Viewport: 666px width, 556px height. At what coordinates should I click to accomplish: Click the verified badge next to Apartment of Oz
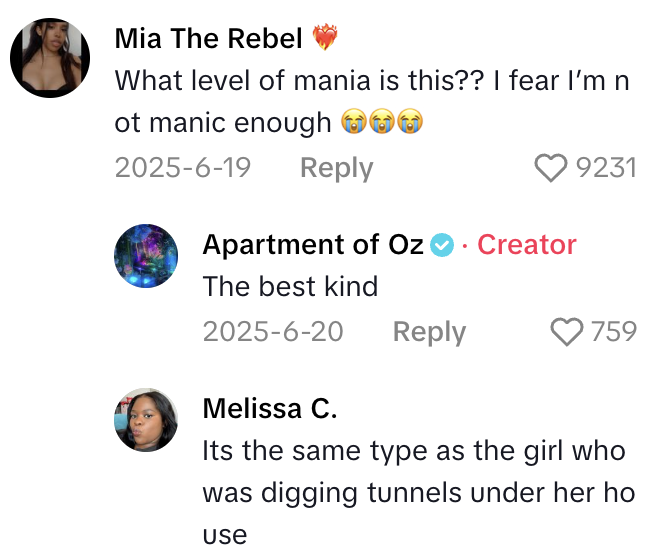(443, 245)
